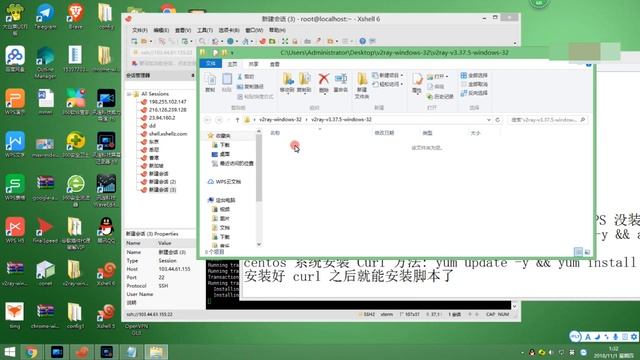
Task: Click the Cut scissors icon in ribbon
Action: tap(240, 76)
